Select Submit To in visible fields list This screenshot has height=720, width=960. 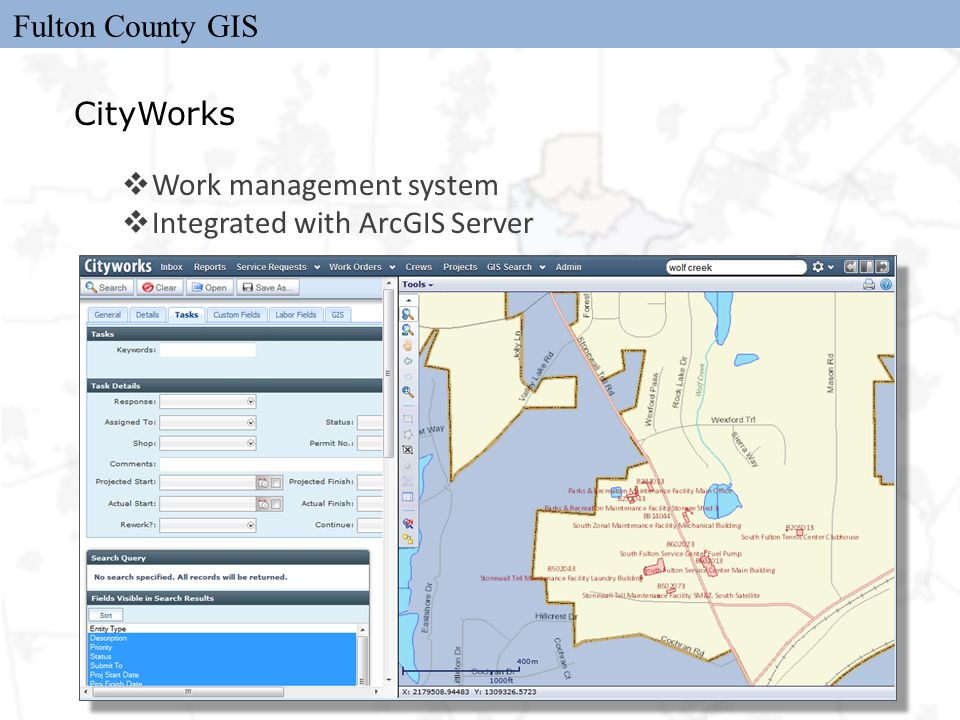[222, 666]
